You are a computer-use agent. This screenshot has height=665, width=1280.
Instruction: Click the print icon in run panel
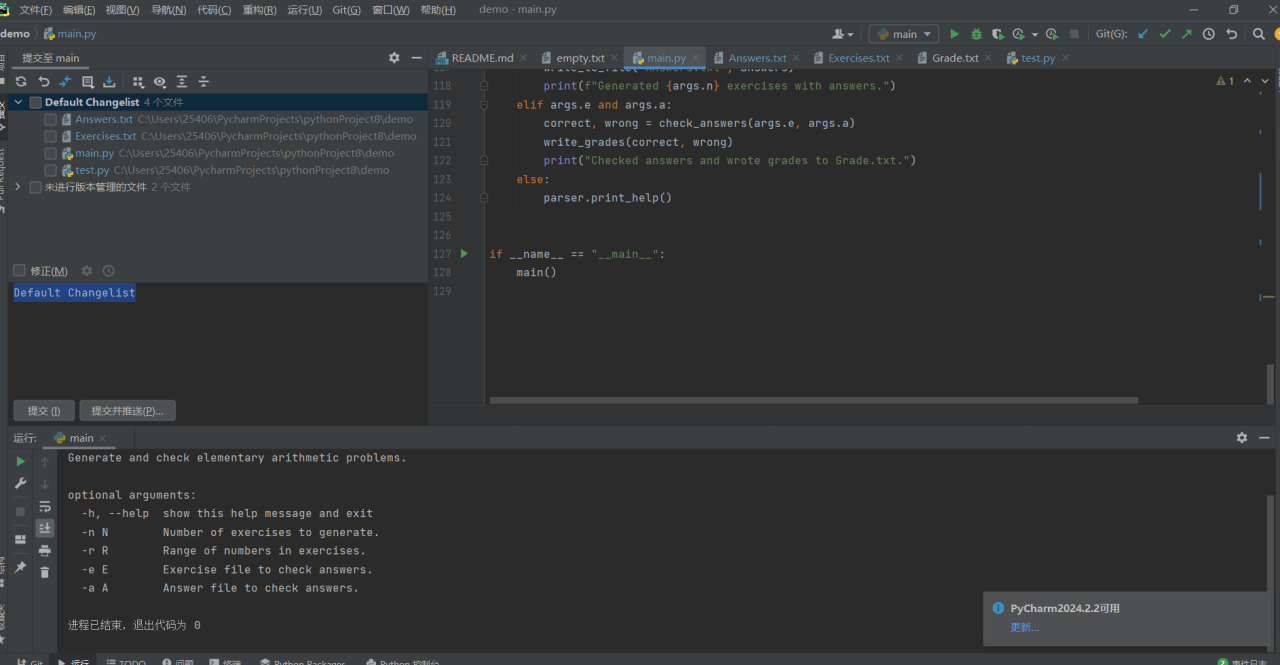pyautogui.click(x=45, y=550)
